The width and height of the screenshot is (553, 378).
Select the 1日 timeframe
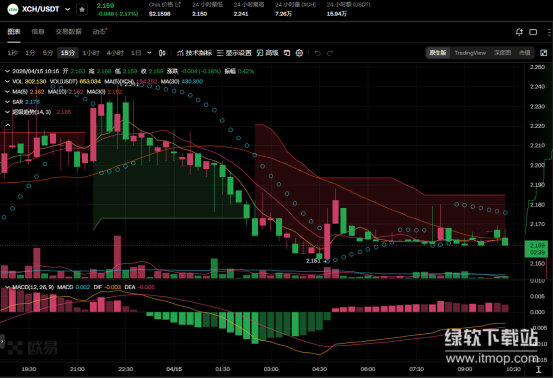click(136, 53)
